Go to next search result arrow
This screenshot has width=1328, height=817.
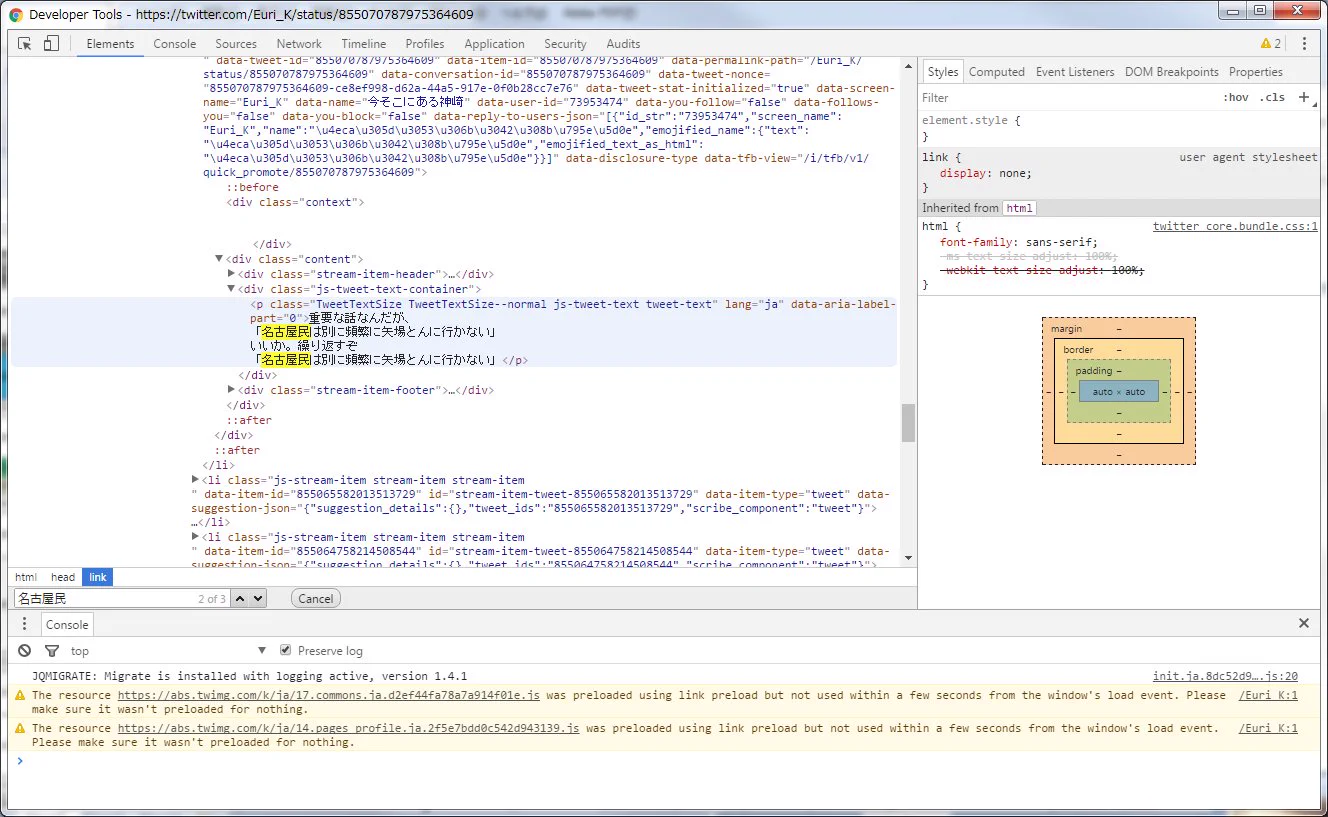coord(257,598)
